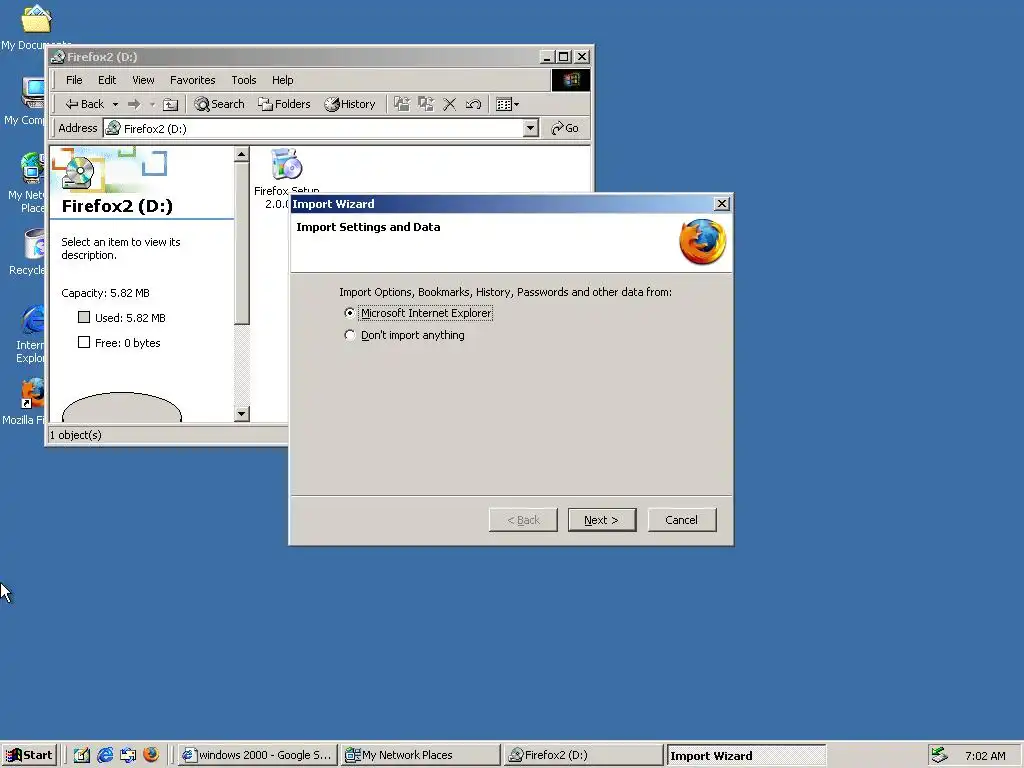Open Search pane in Explorer
The width and height of the screenshot is (1024, 768).
tap(219, 104)
